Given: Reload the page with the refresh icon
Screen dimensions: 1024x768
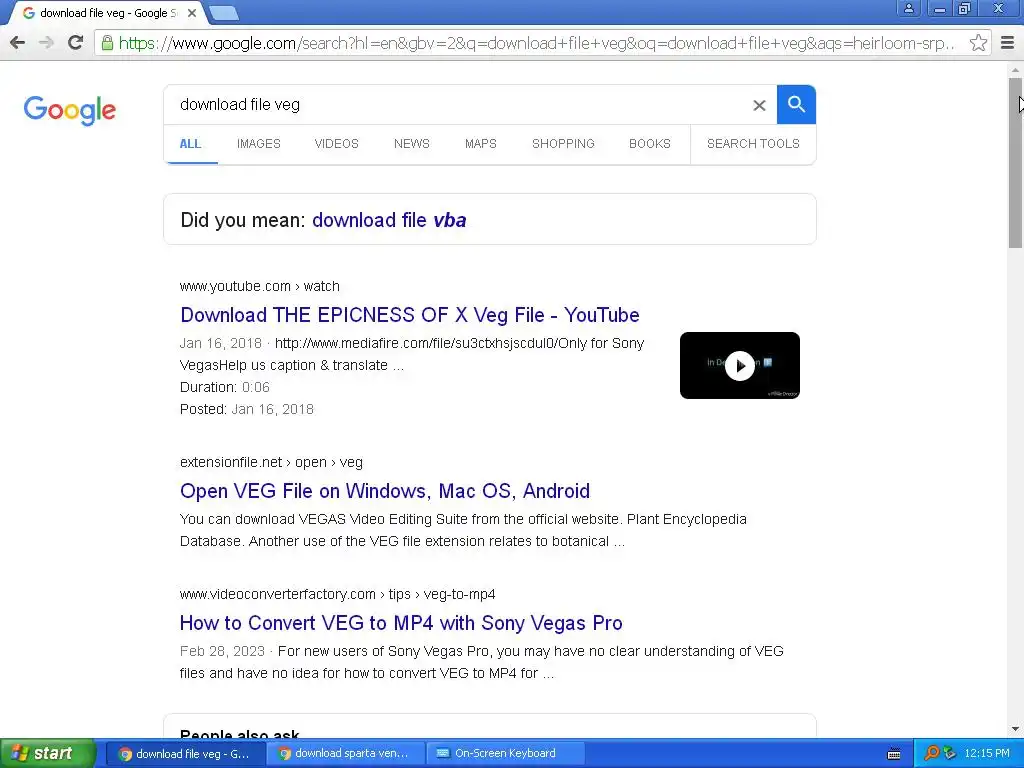Looking at the screenshot, I should tap(76, 43).
